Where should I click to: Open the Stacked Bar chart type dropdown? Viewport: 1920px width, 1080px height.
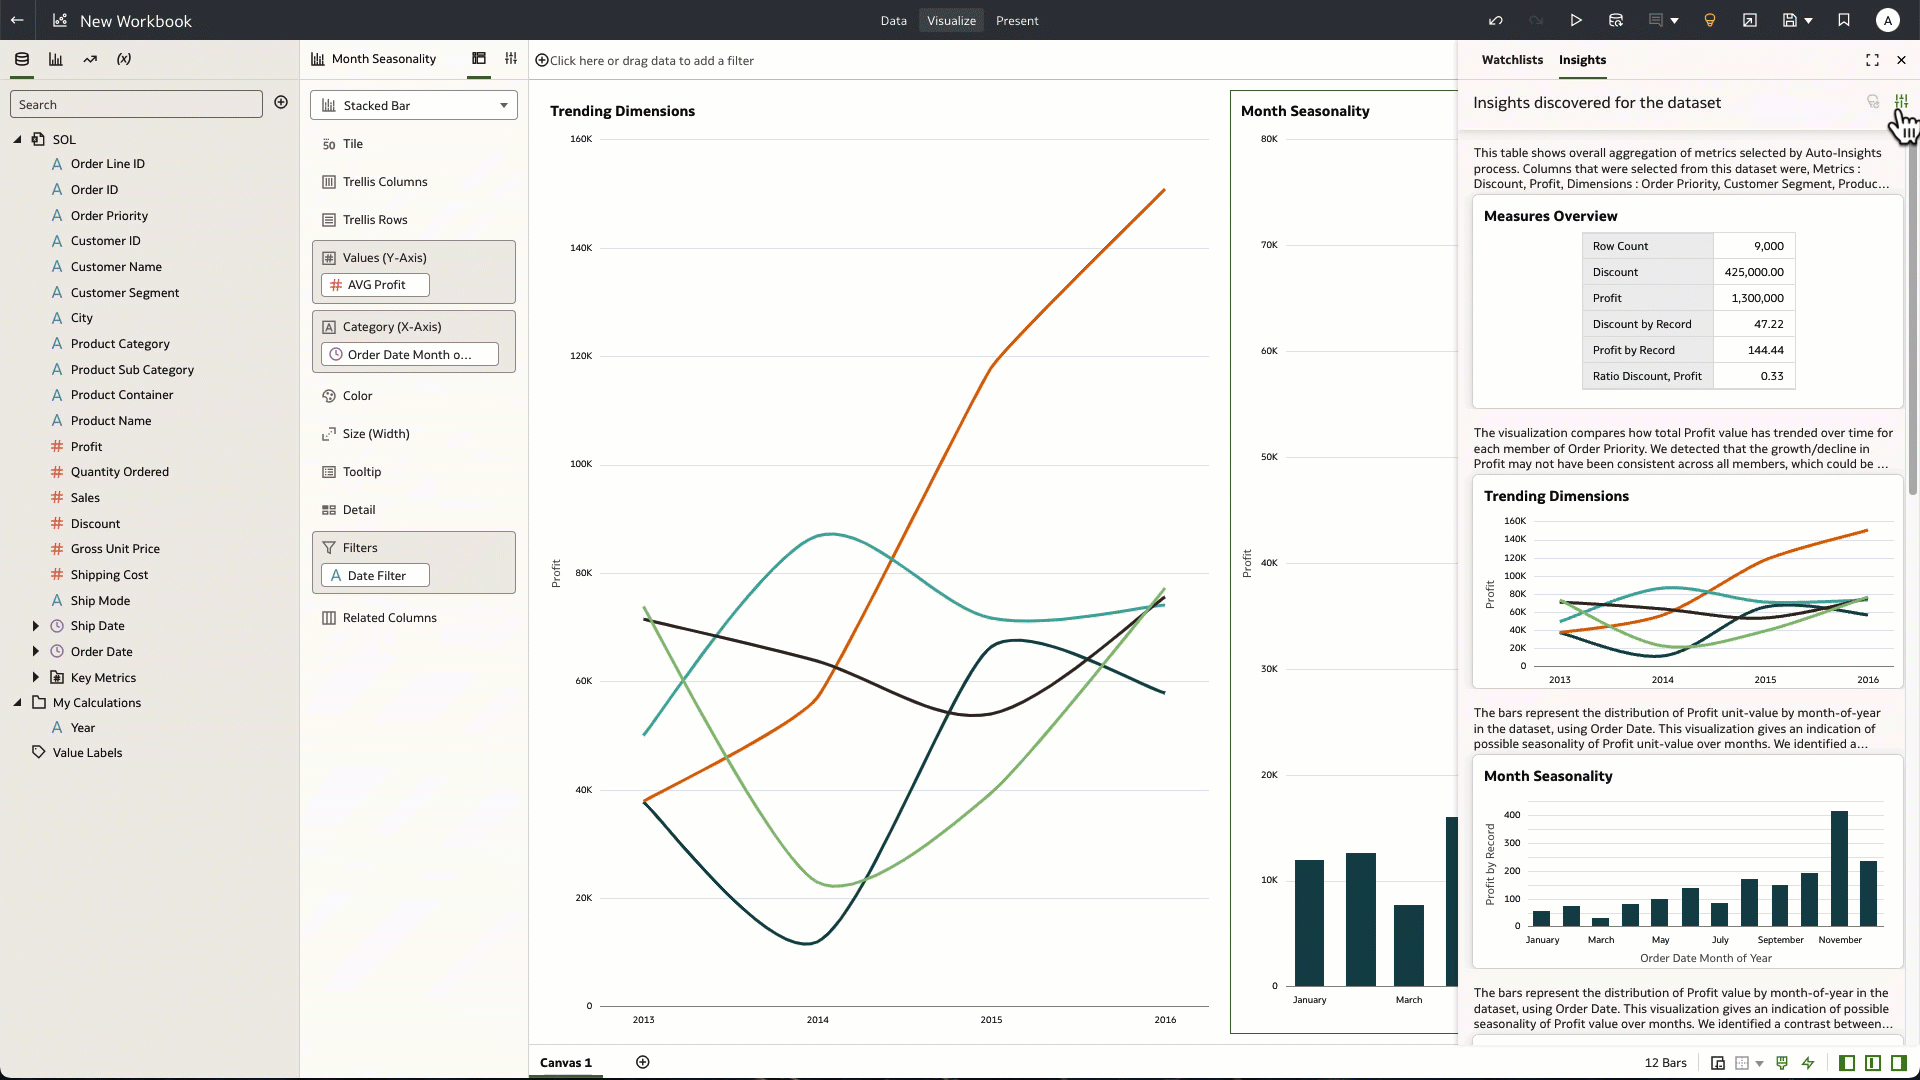click(x=504, y=105)
